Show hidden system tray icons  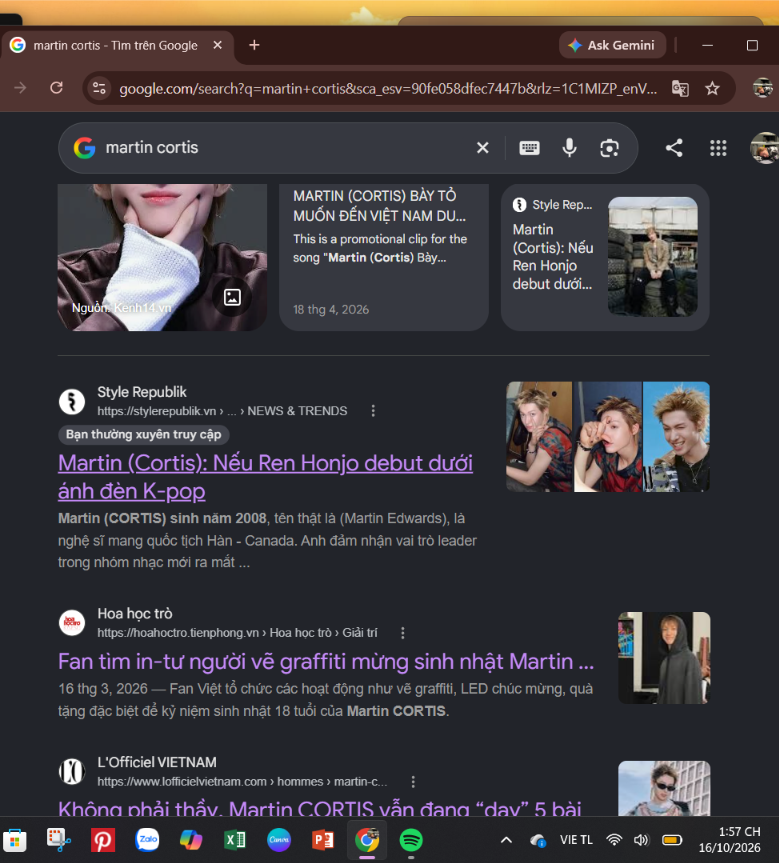[506, 840]
